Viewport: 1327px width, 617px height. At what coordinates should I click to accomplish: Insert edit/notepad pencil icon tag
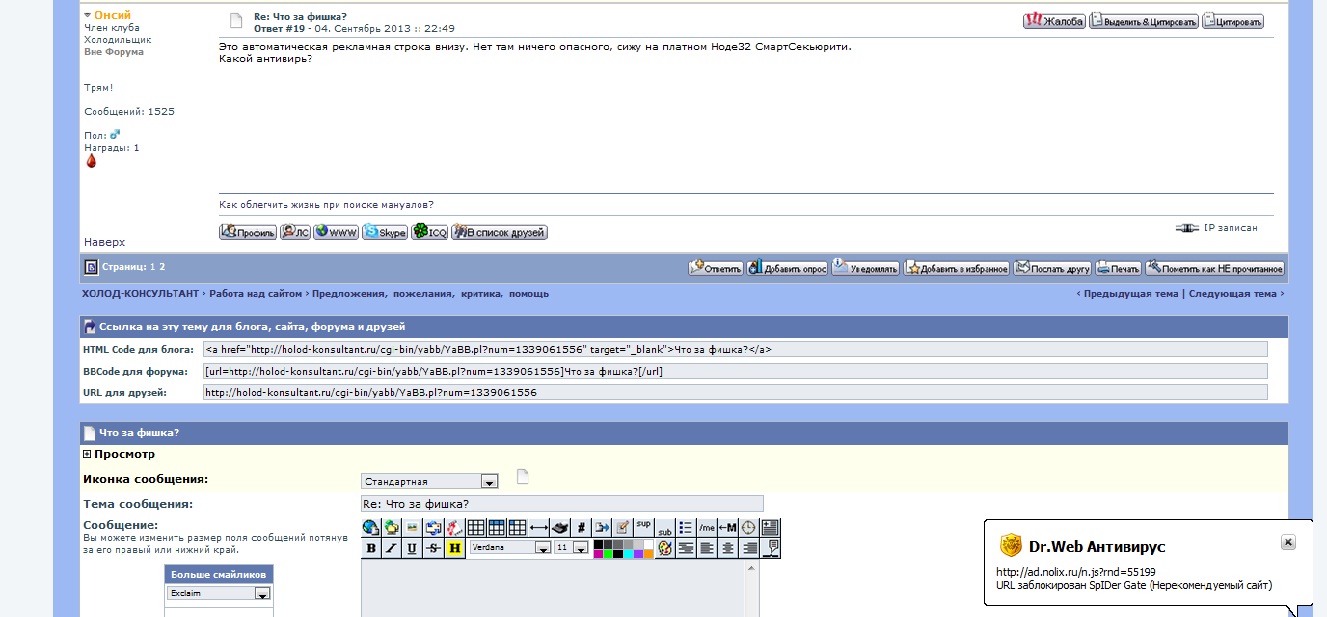pos(622,527)
